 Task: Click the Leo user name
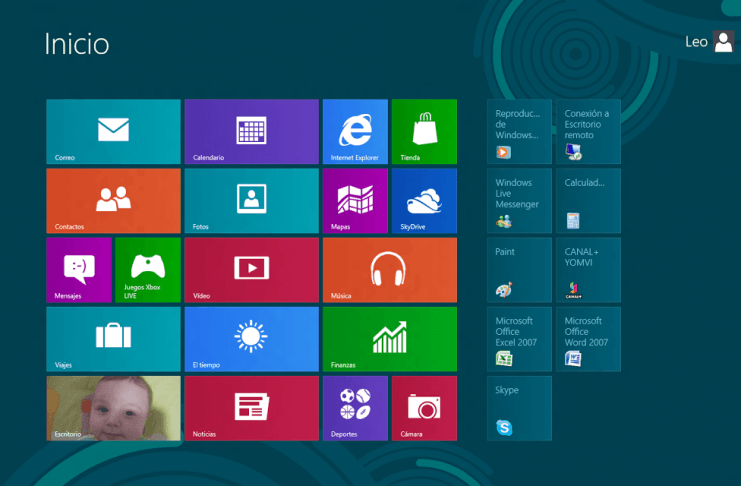pos(696,42)
